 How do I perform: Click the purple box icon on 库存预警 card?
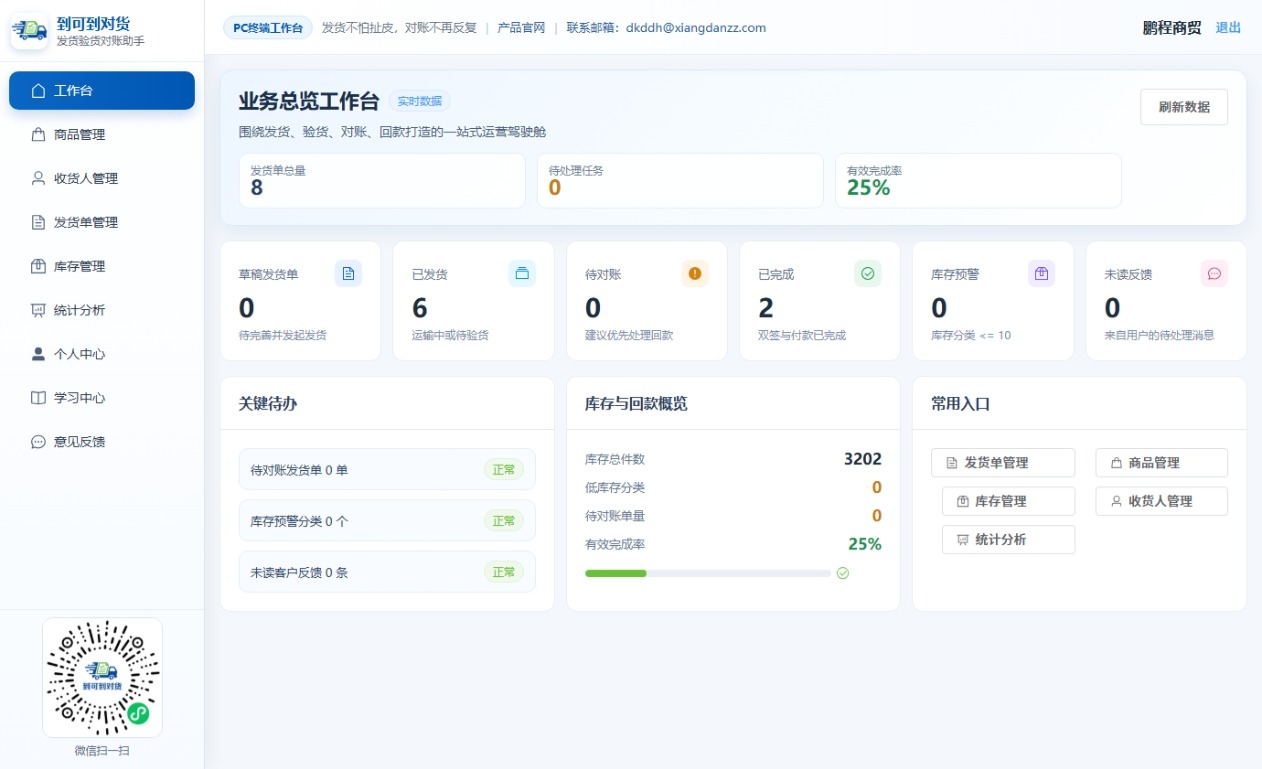[x=1041, y=274]
